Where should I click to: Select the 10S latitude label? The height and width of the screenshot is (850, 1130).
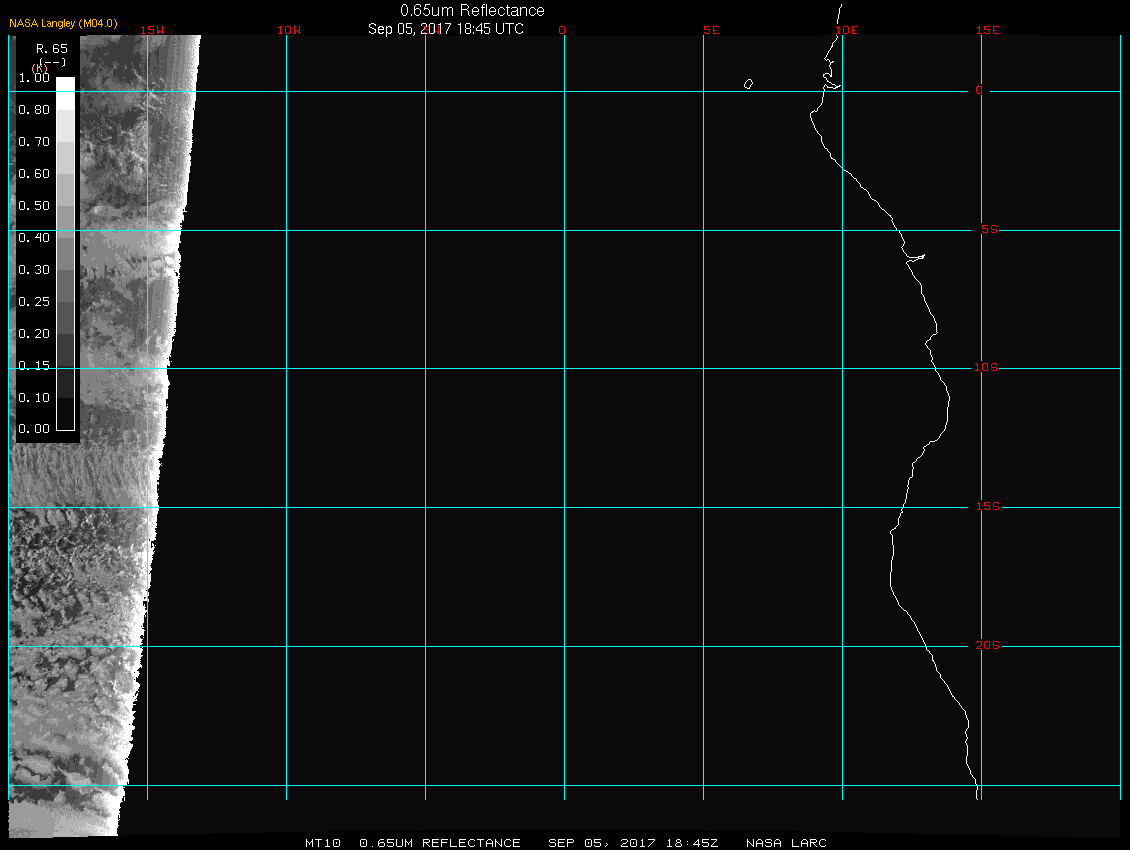[x=986, y=368]
